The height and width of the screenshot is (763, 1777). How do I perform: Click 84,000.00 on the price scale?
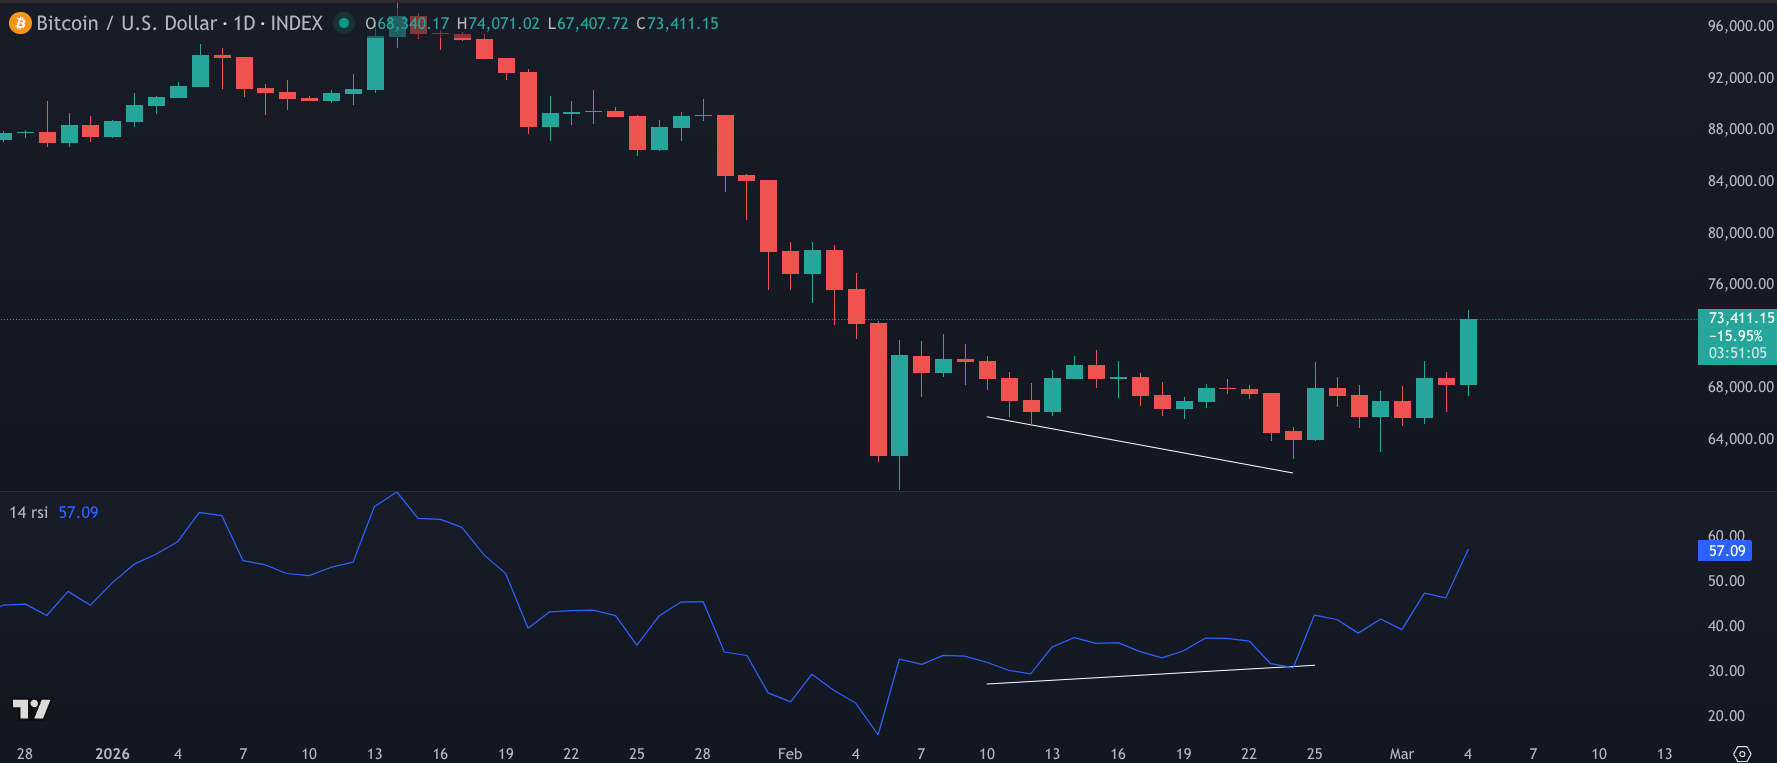coord(1740,181)
